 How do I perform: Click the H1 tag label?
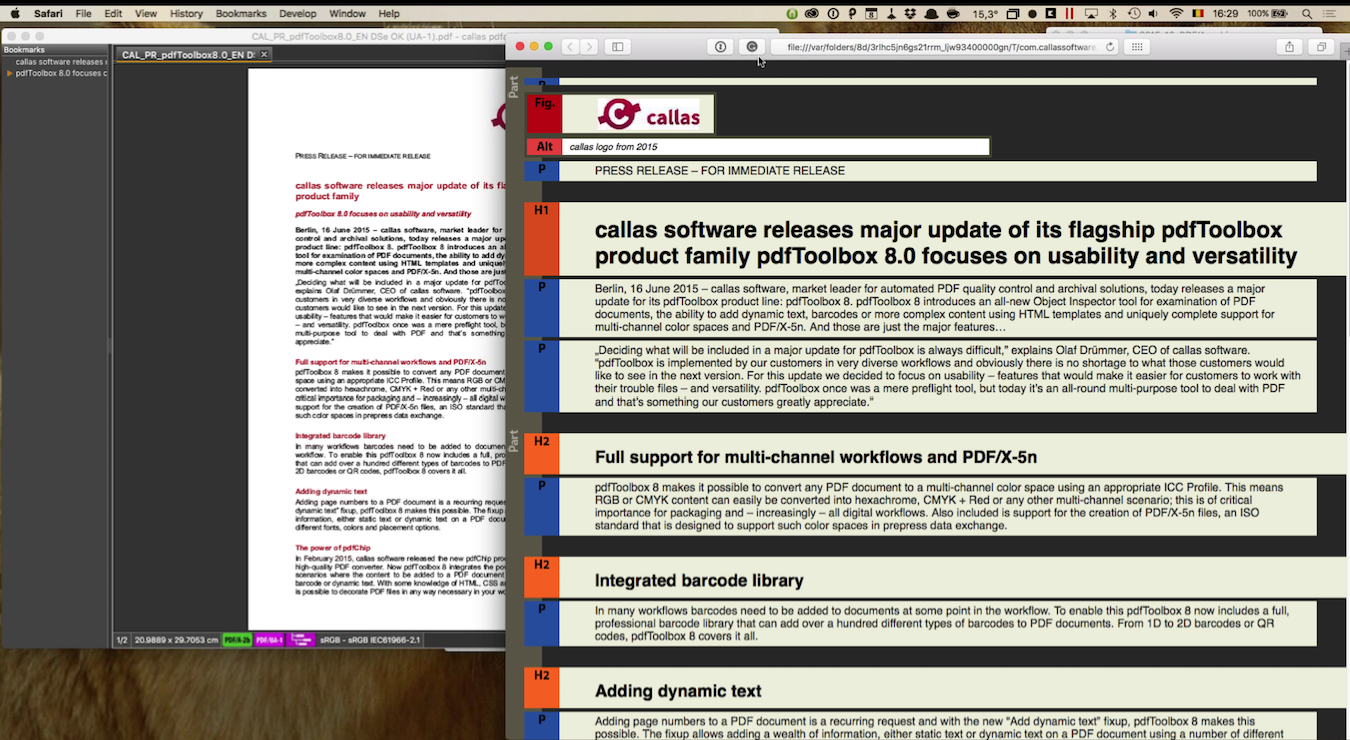542,239
